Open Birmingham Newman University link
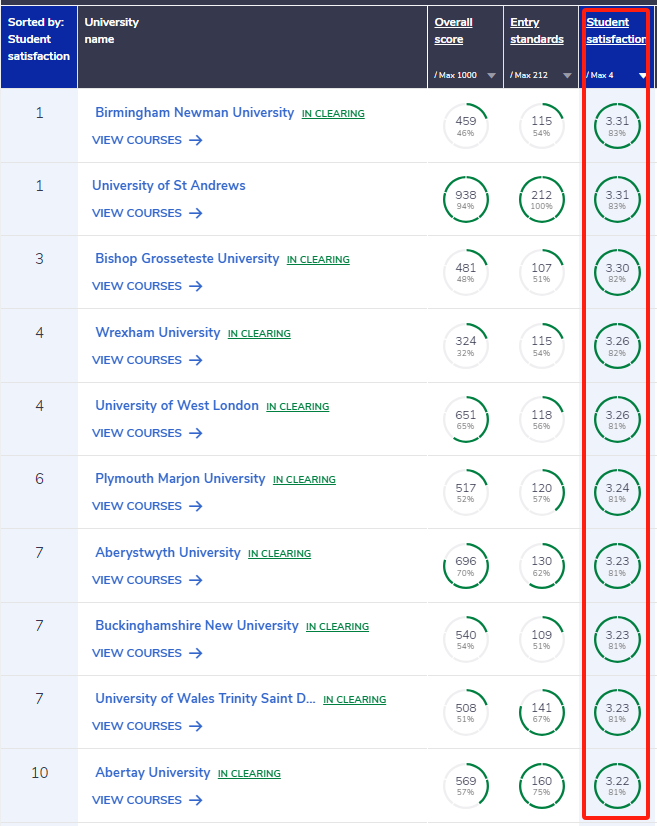 click(x=194, y=113)
